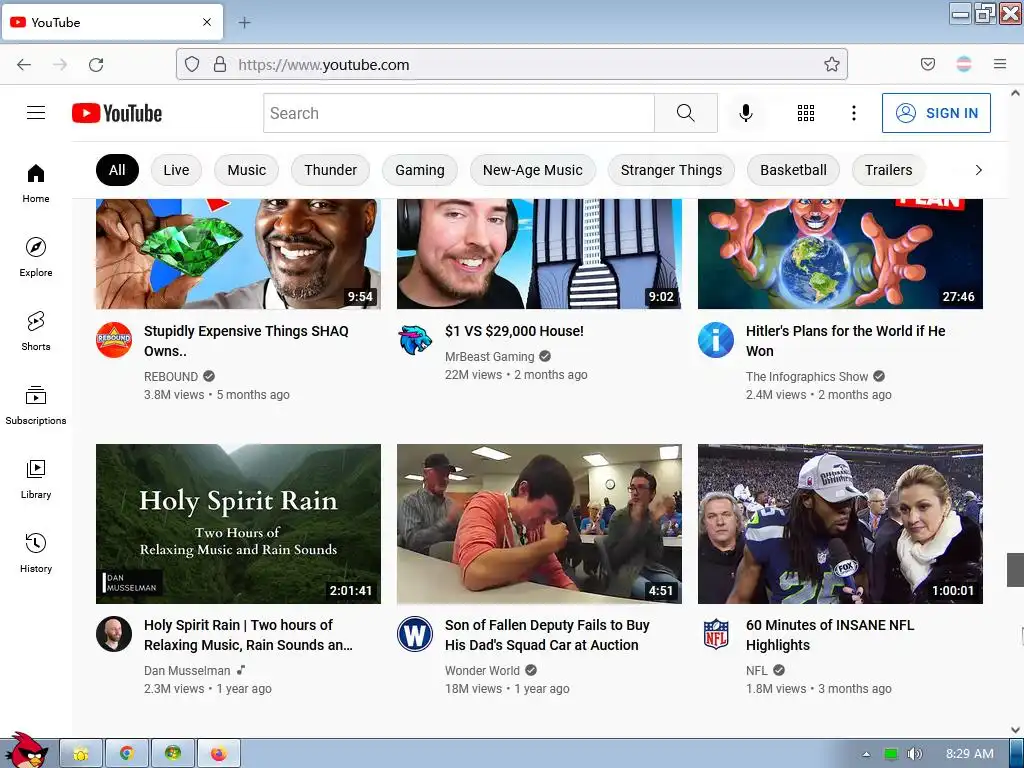Viewport: 1024px width, 768px height.
Task: Open Chrome from the taskbar
Action: [127, 754]
